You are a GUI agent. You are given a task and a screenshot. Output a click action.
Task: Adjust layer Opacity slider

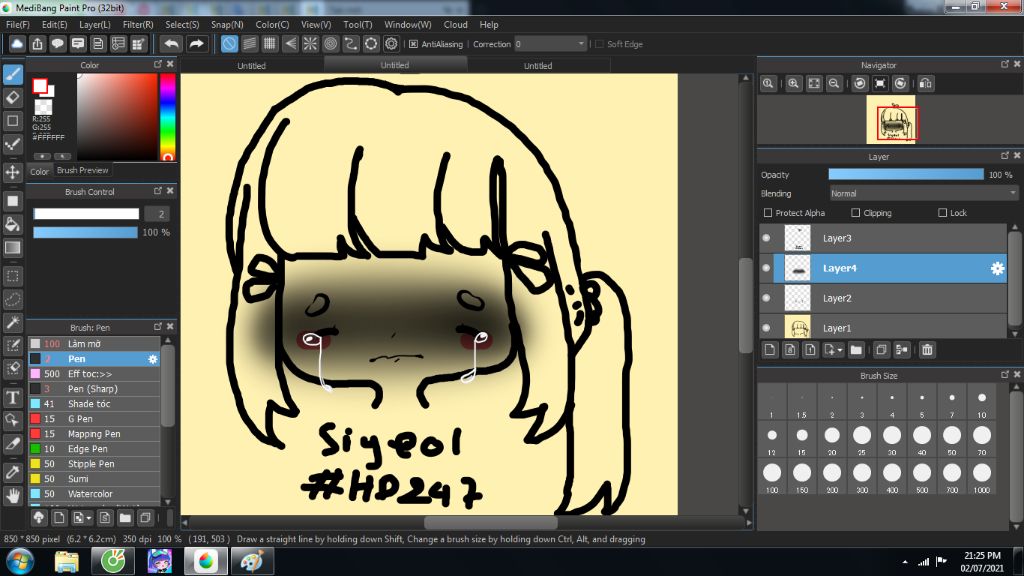pyautogui.click(x=906, y=174)
